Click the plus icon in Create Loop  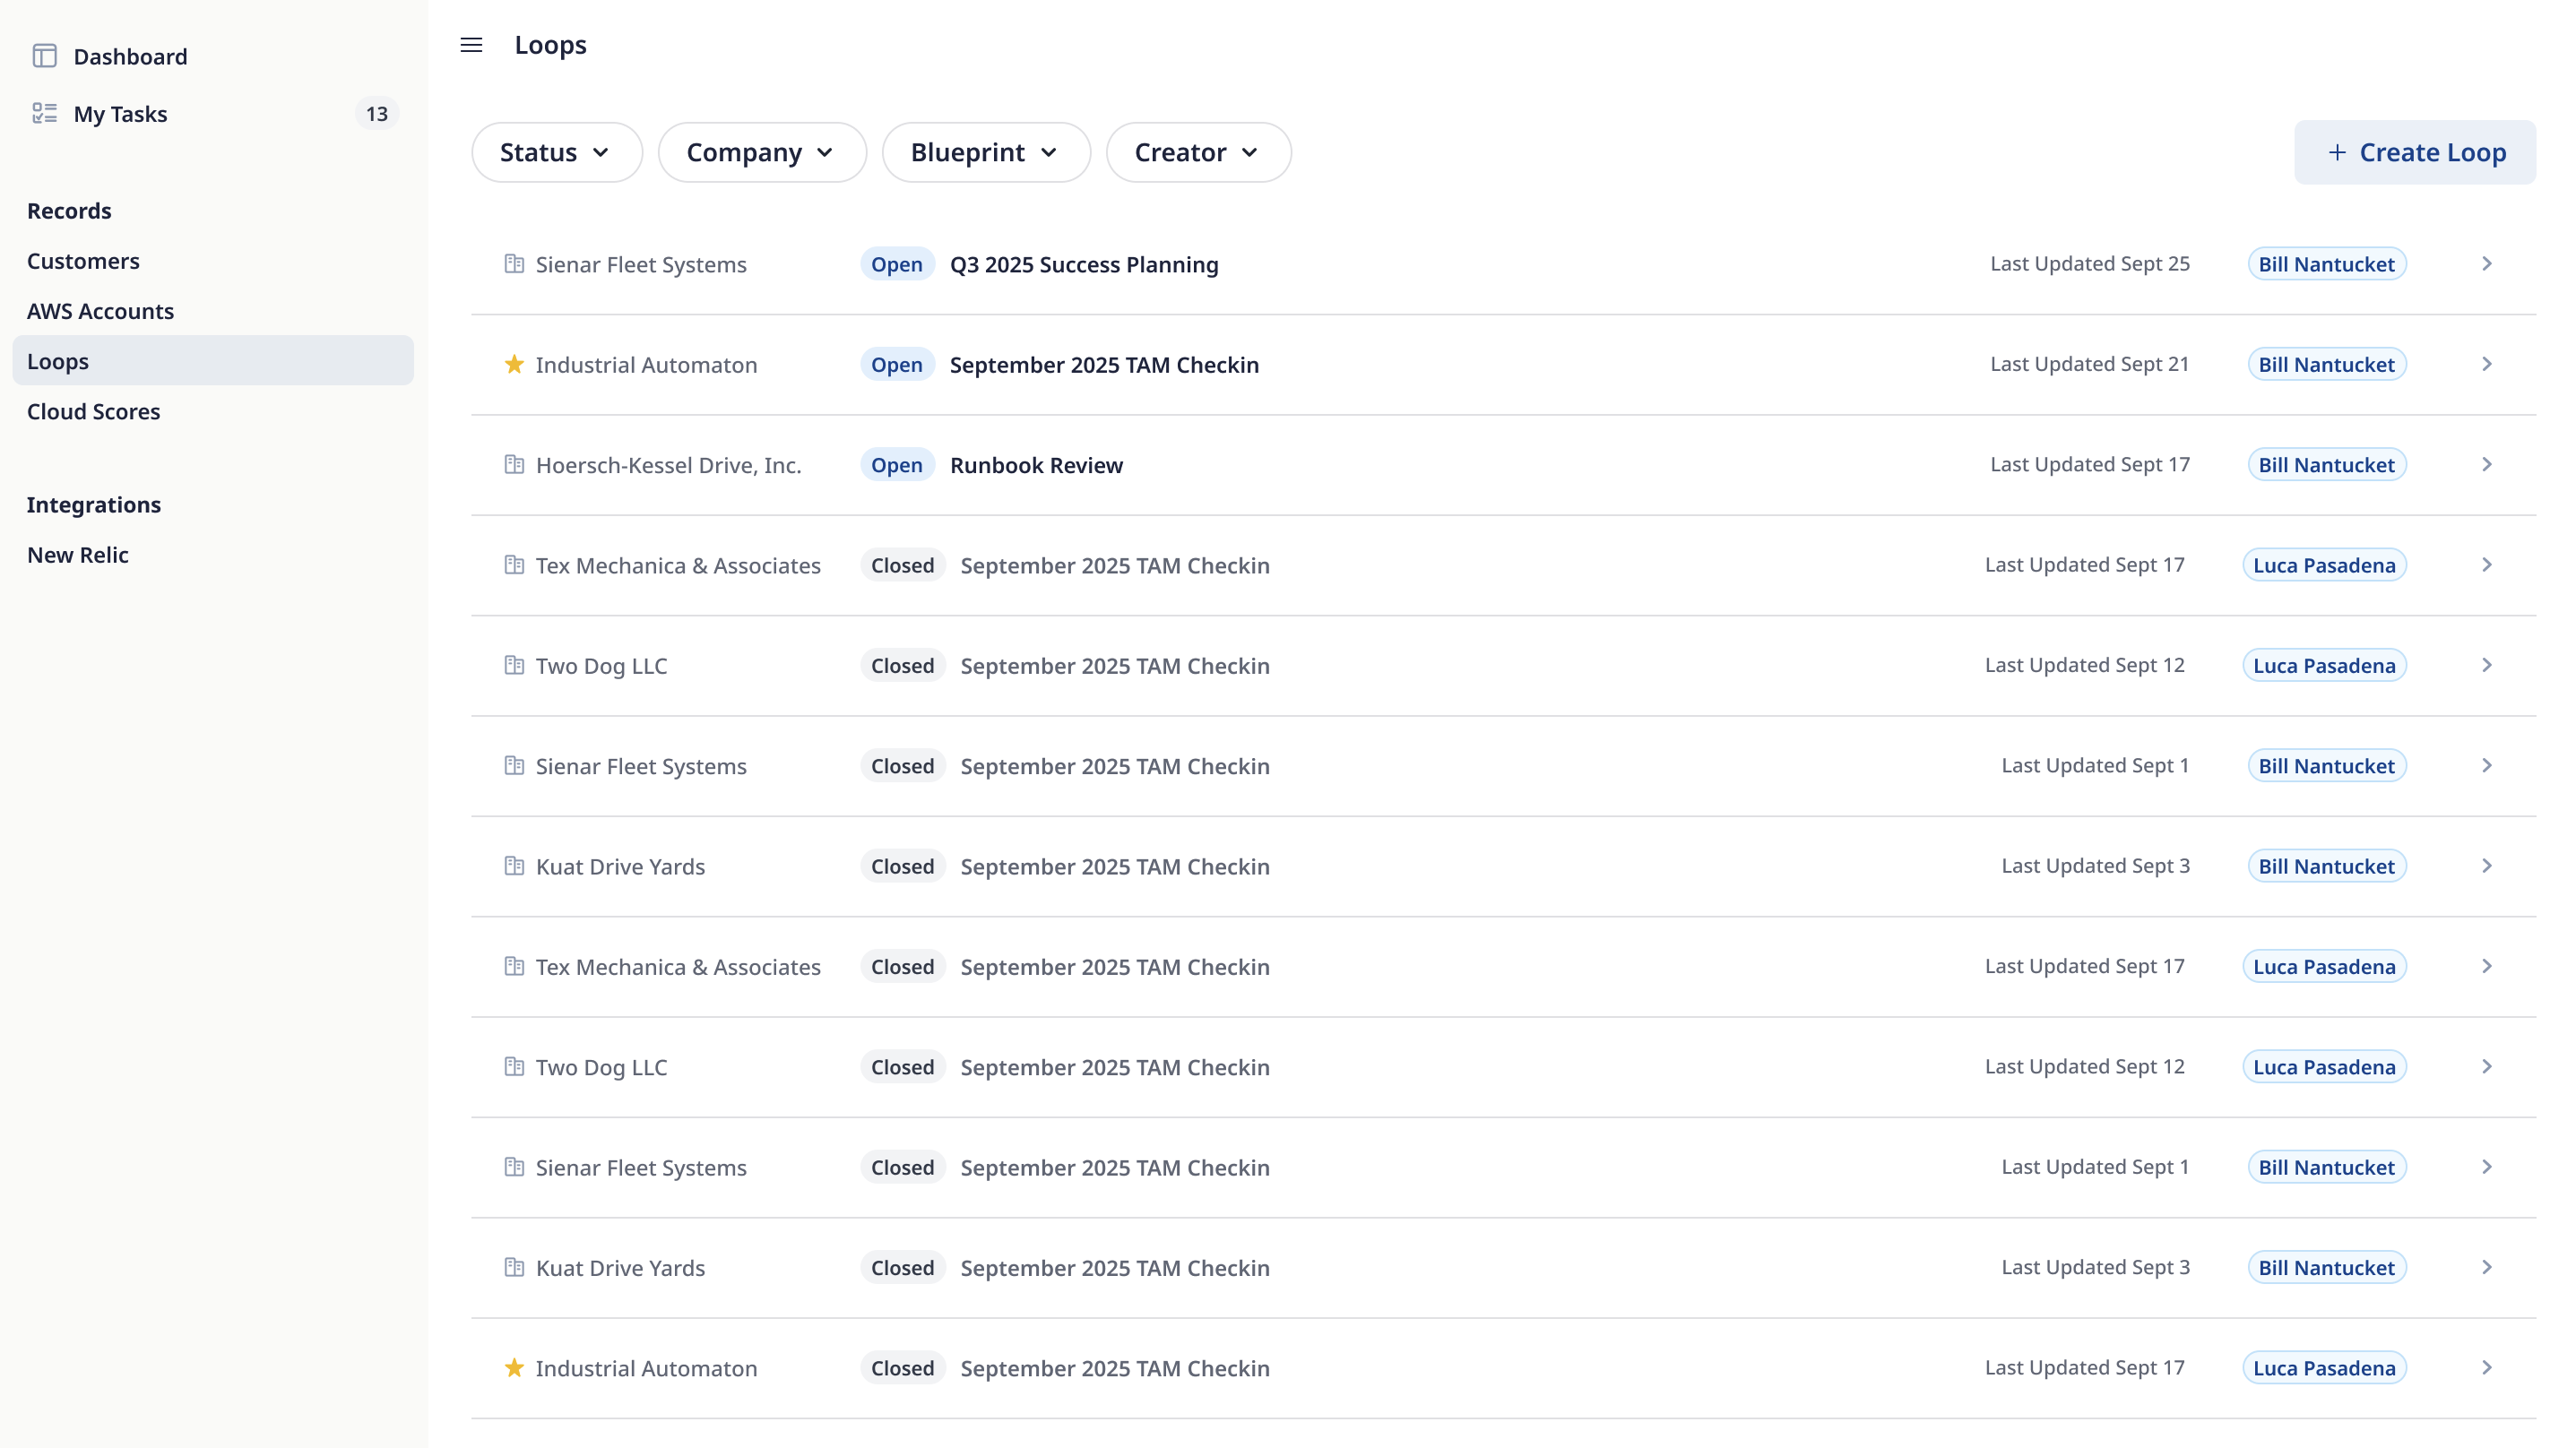tap(2337, 152)
